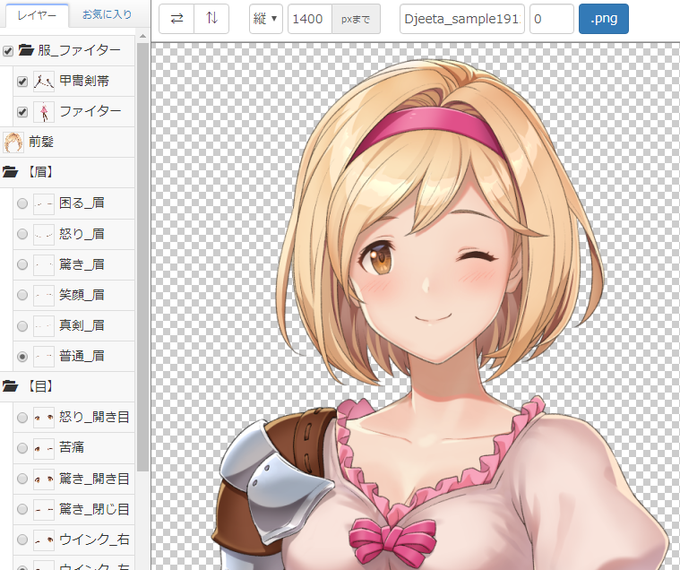Select the 驚き_開き目 radio button
Viewport: 680px width, 570px height.
(x=22, y=479)
